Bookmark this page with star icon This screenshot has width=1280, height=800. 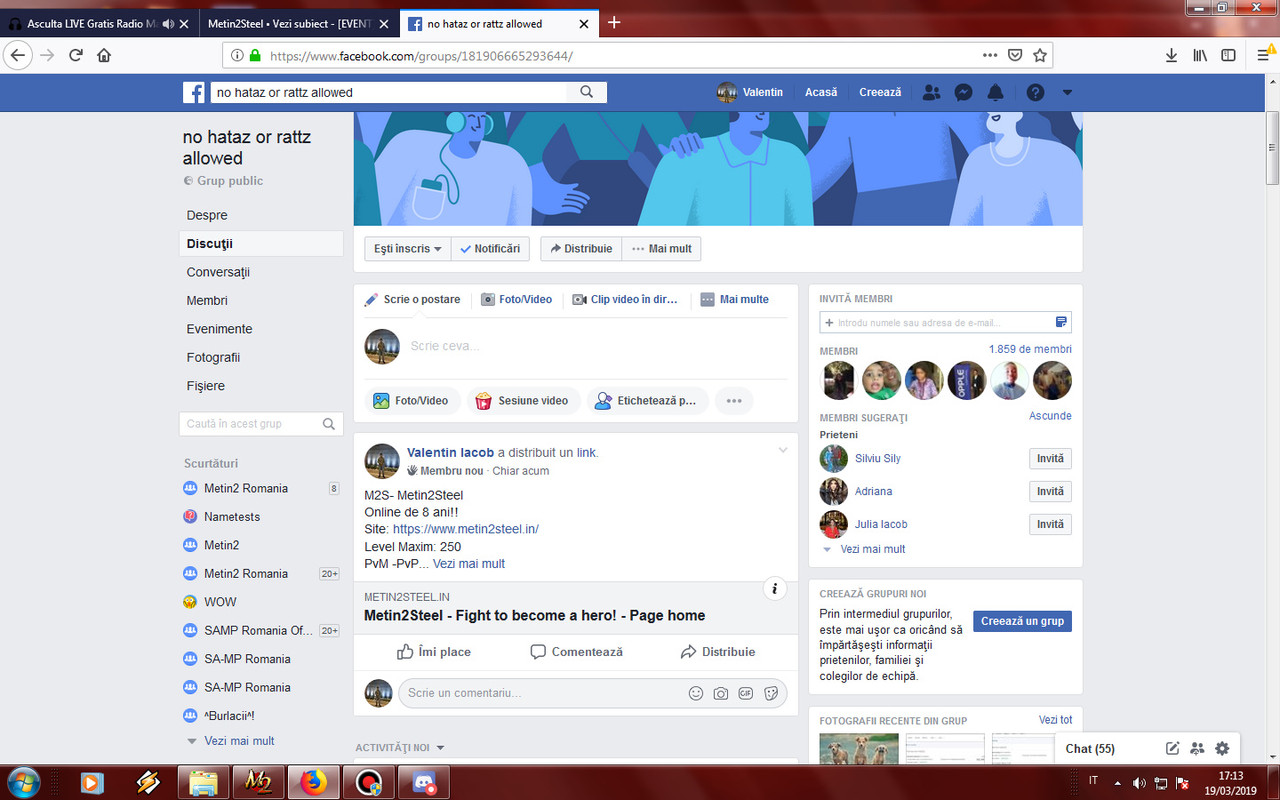coord(1040,55)
